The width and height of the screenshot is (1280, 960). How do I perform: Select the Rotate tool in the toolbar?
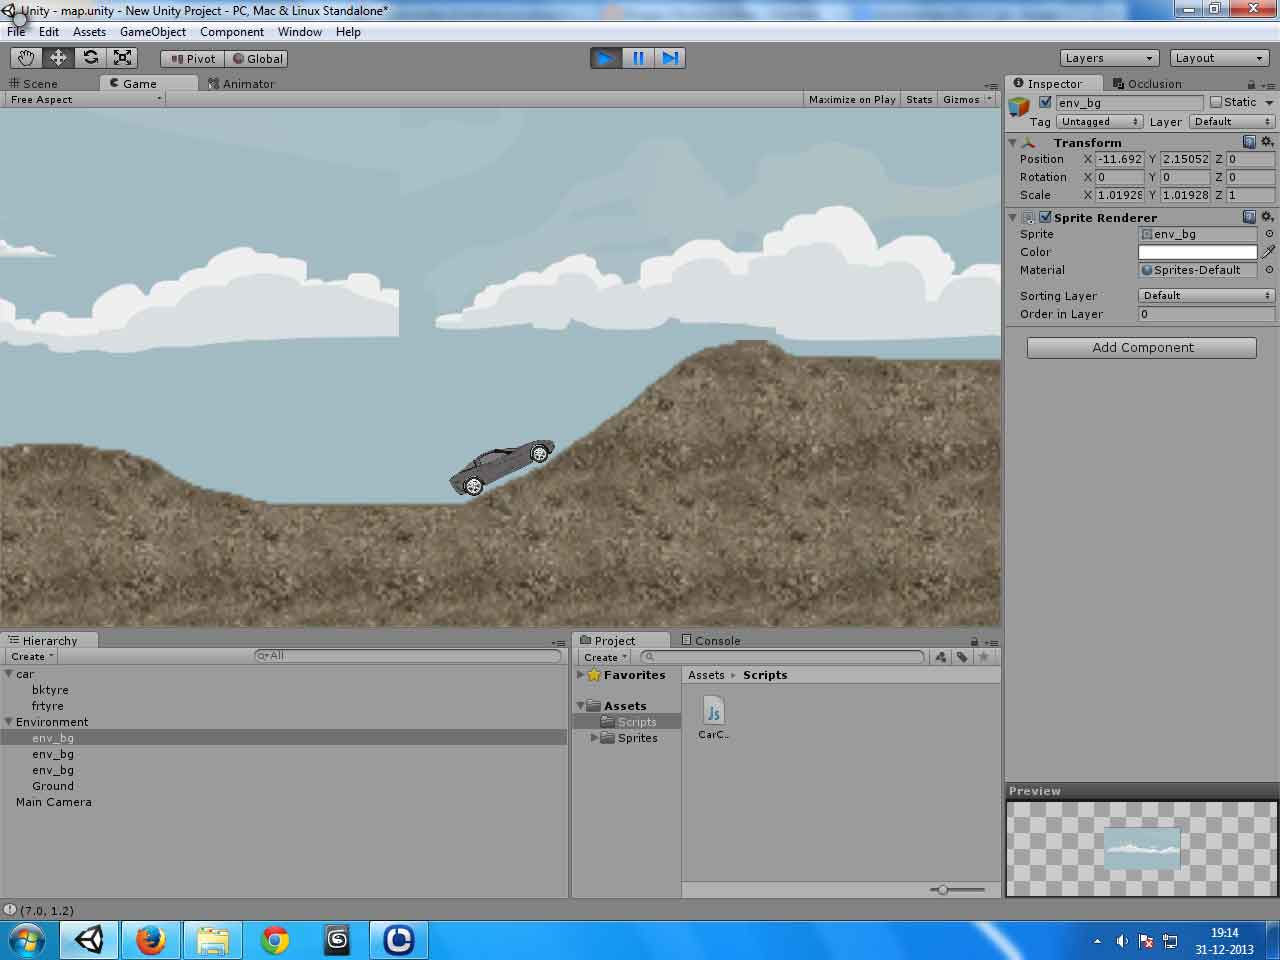tap(90, 58)
